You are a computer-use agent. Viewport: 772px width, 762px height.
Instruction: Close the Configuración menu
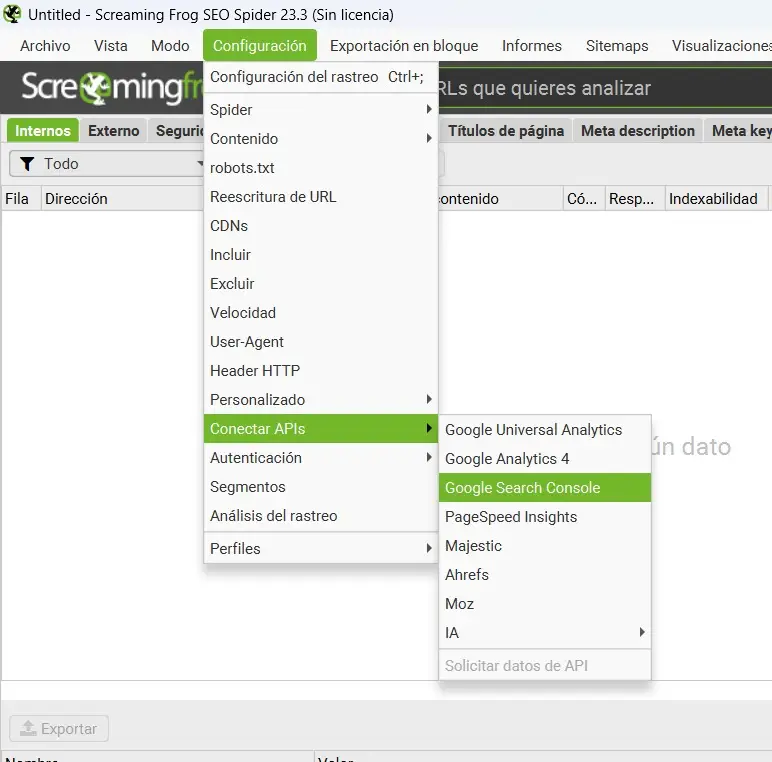(259, 46)
